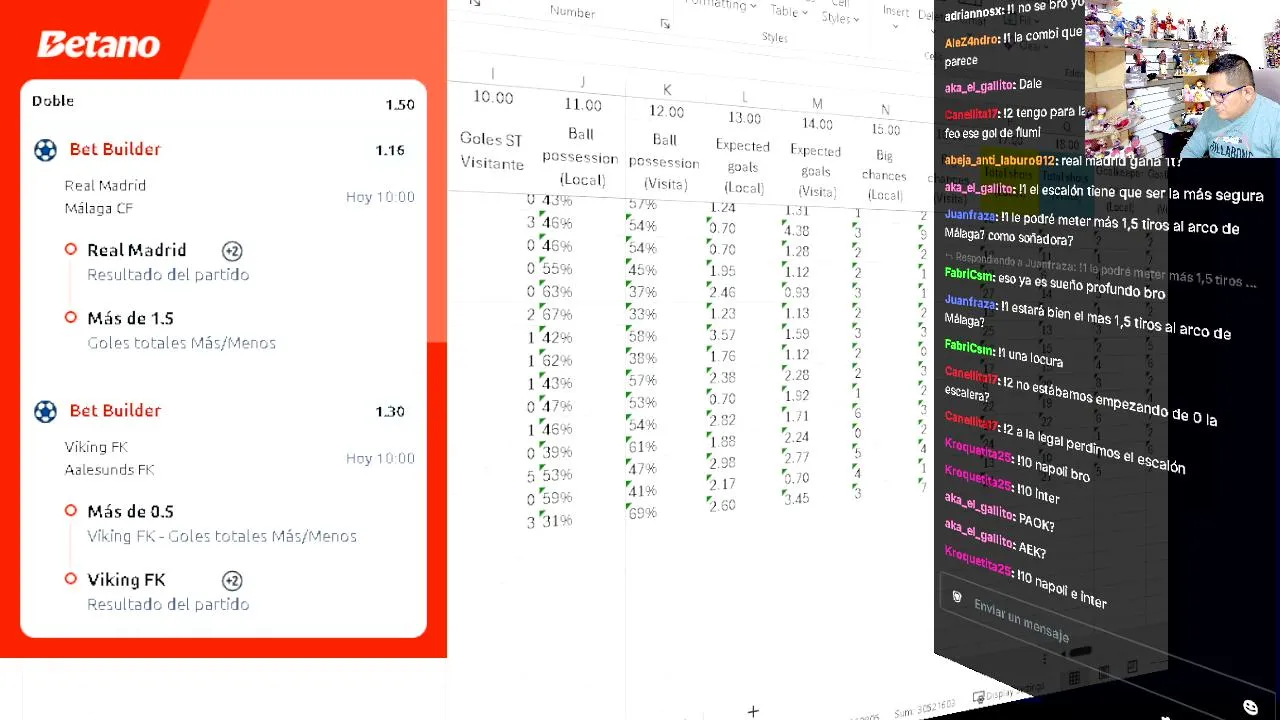Select the cell containing 12.00
The width and height of the screenshot is (1280, 720).
point(667,112)
